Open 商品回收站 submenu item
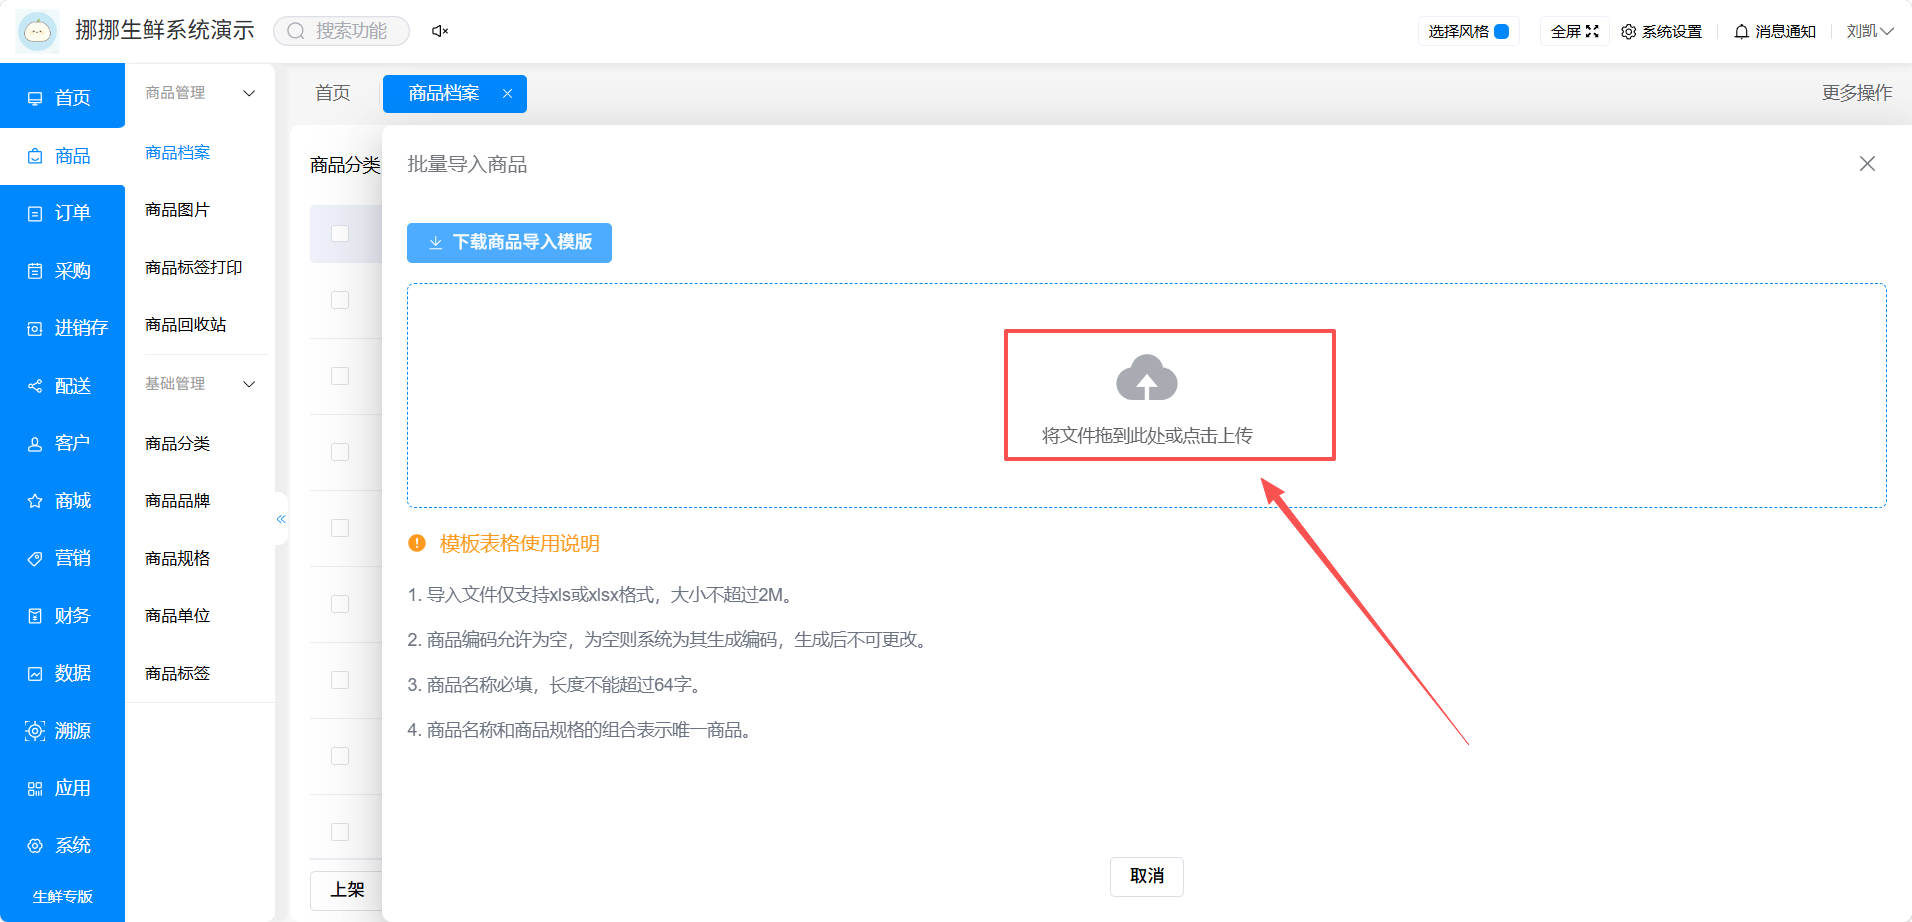Viewport: 1912px width, 922px height. [186, 325]
